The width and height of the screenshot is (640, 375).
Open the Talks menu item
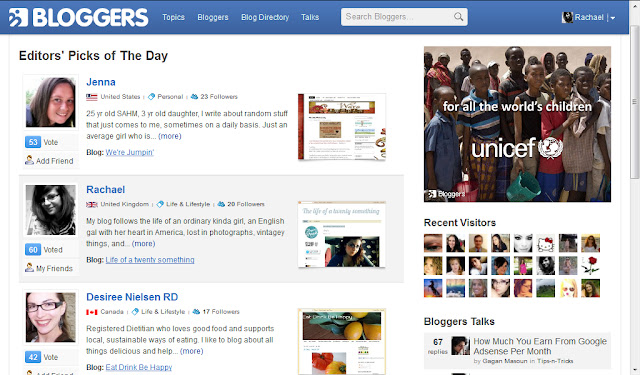click(x=310, y=17)
